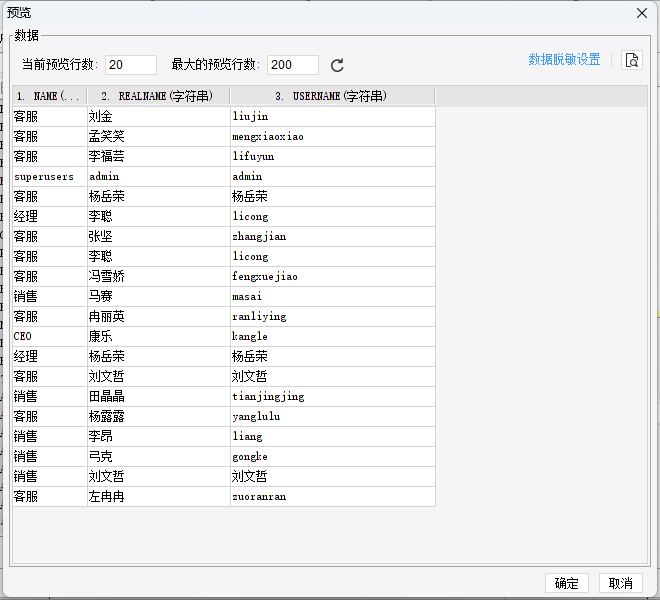Select 经理 in the licong row
Viewport: 660px width, 600px height.
click(50, 216)
